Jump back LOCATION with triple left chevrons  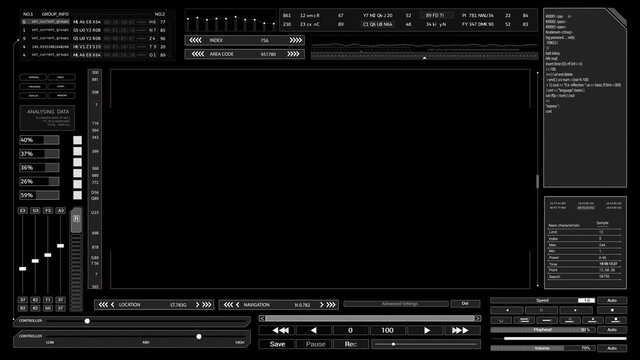(103, 304)
